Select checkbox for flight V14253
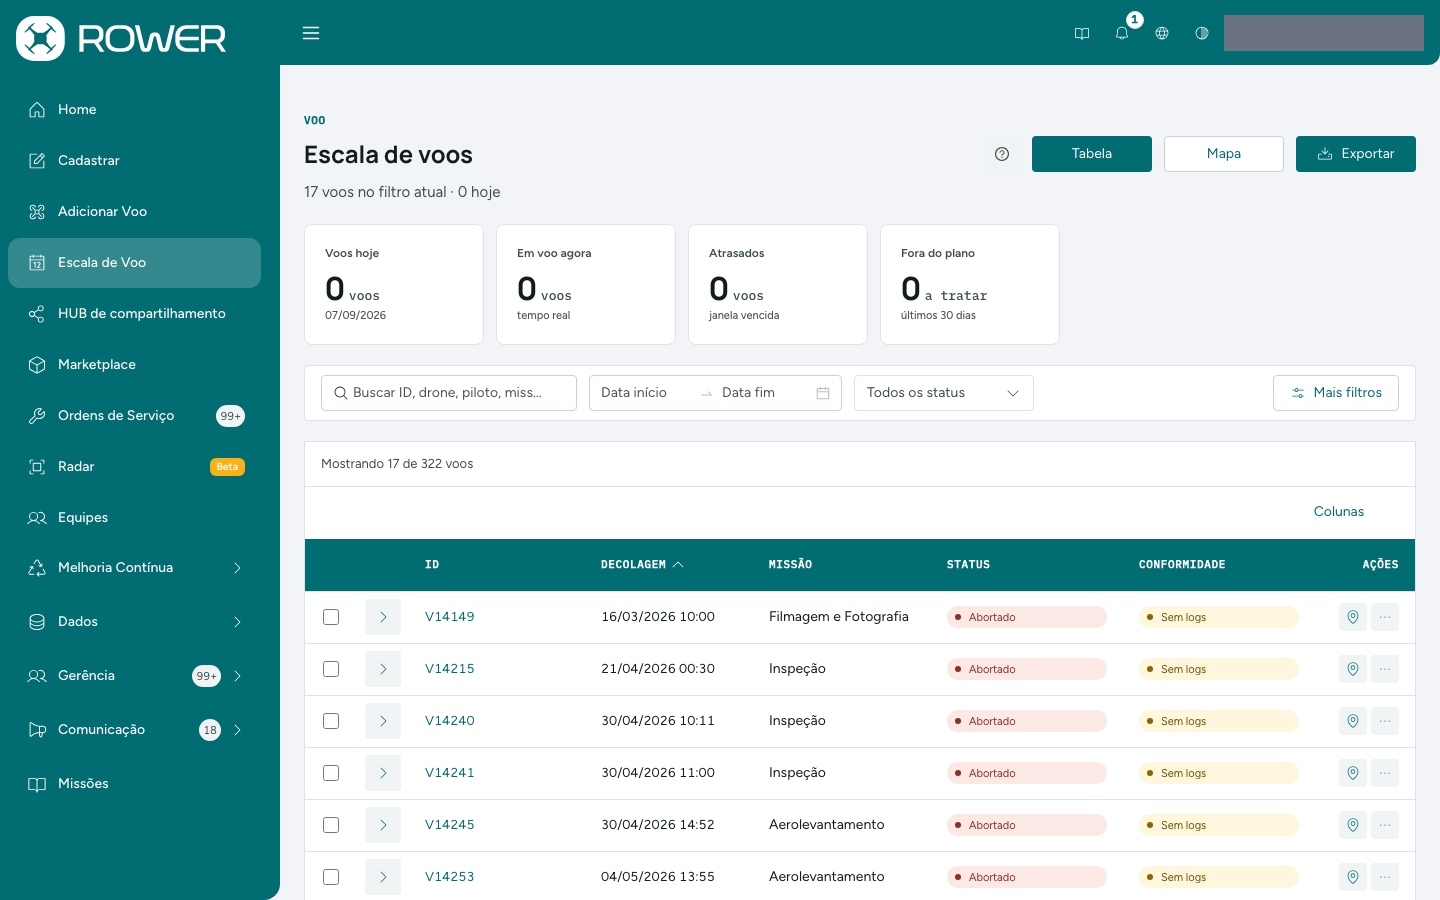This screenshot has width=1440, height=900. tap(331, 877)
